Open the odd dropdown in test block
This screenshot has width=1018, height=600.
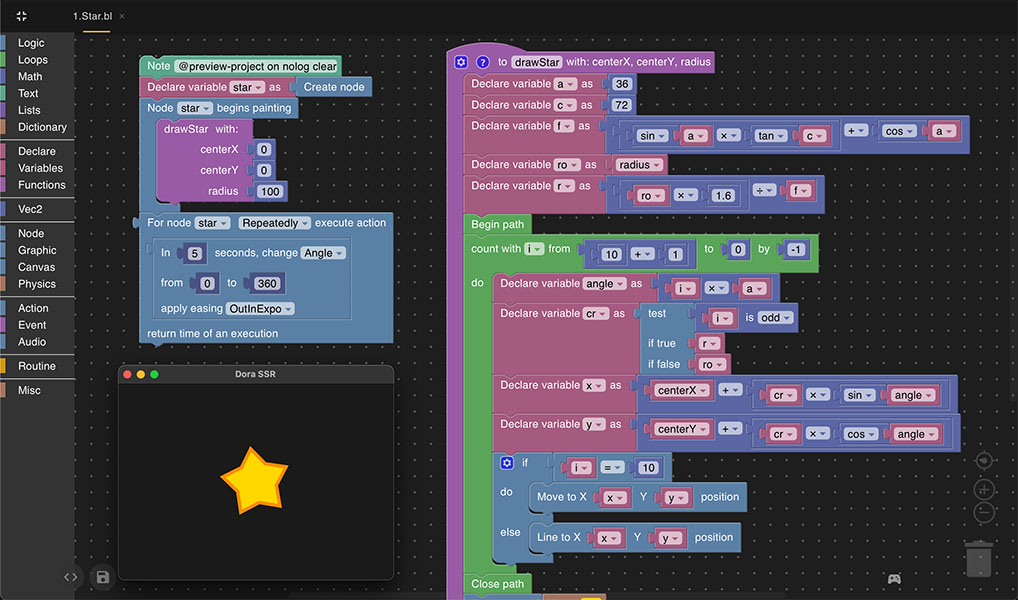pyautogui.click(x=776, y=318)
